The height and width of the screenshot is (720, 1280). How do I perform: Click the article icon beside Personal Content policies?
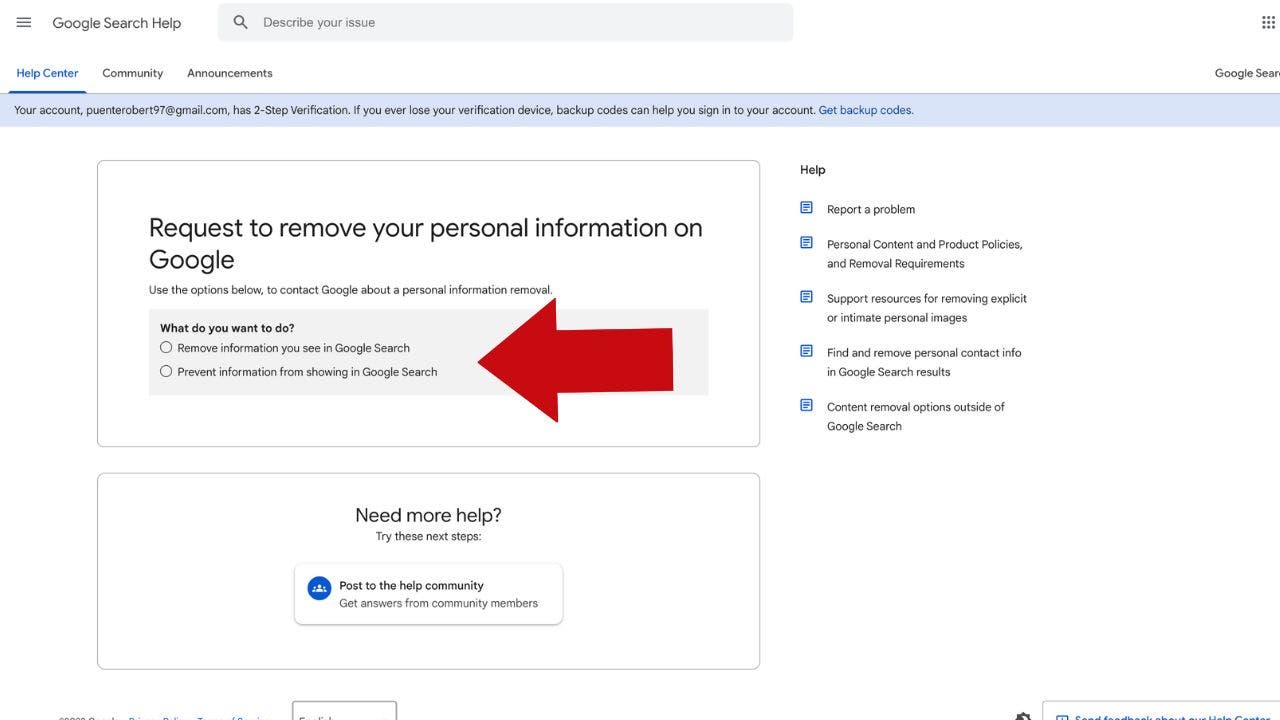click(x=806, y=242)
